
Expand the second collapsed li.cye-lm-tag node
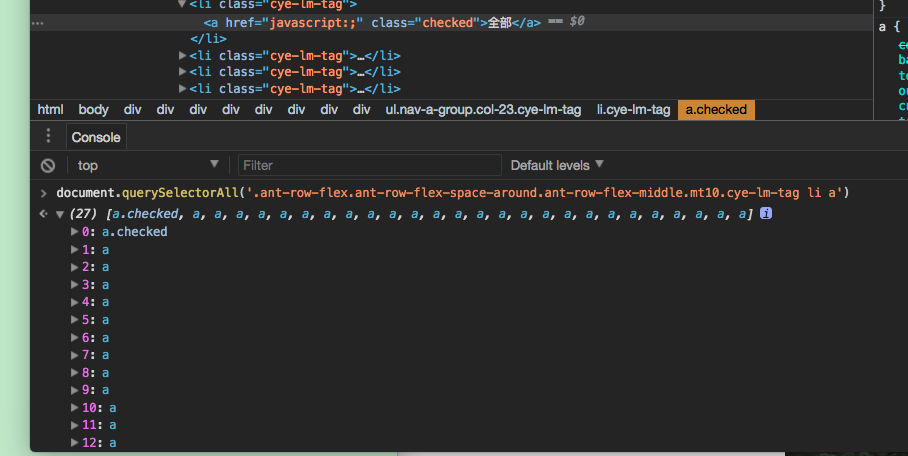click(182, 72)
